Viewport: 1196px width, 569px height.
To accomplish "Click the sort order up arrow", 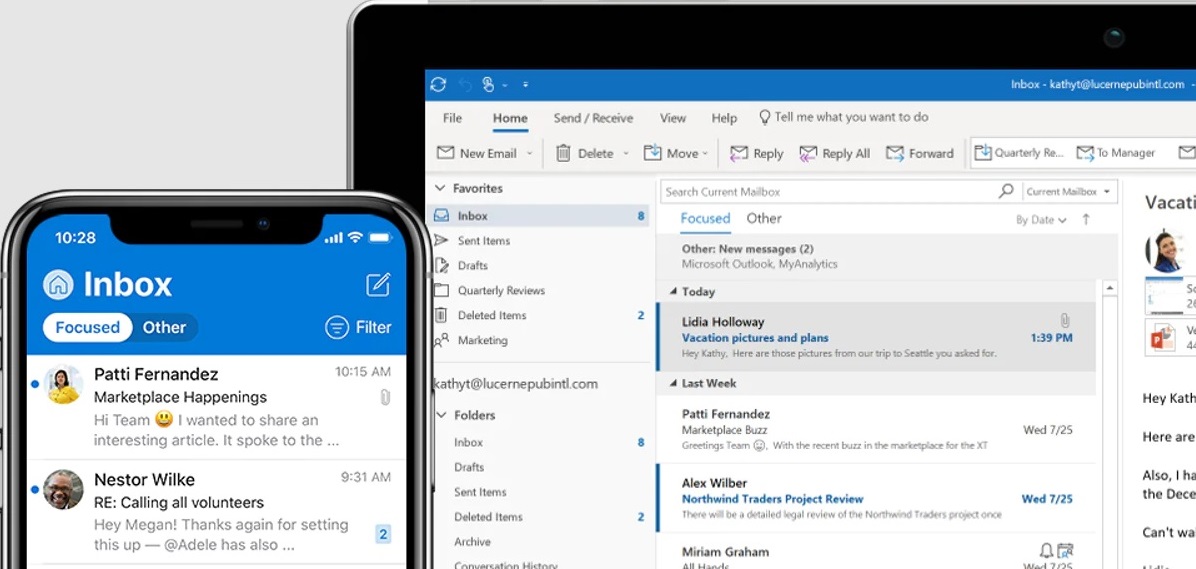I will [x=1086, y=220].
